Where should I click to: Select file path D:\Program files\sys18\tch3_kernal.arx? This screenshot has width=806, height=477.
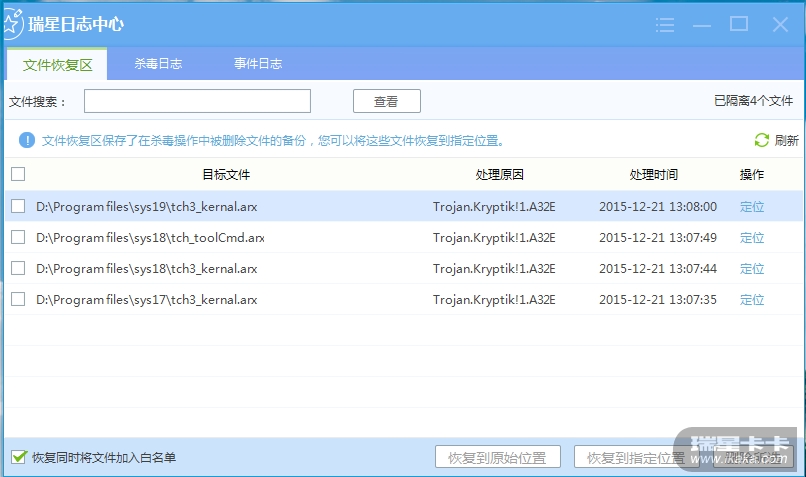click(x=146, y=268)
